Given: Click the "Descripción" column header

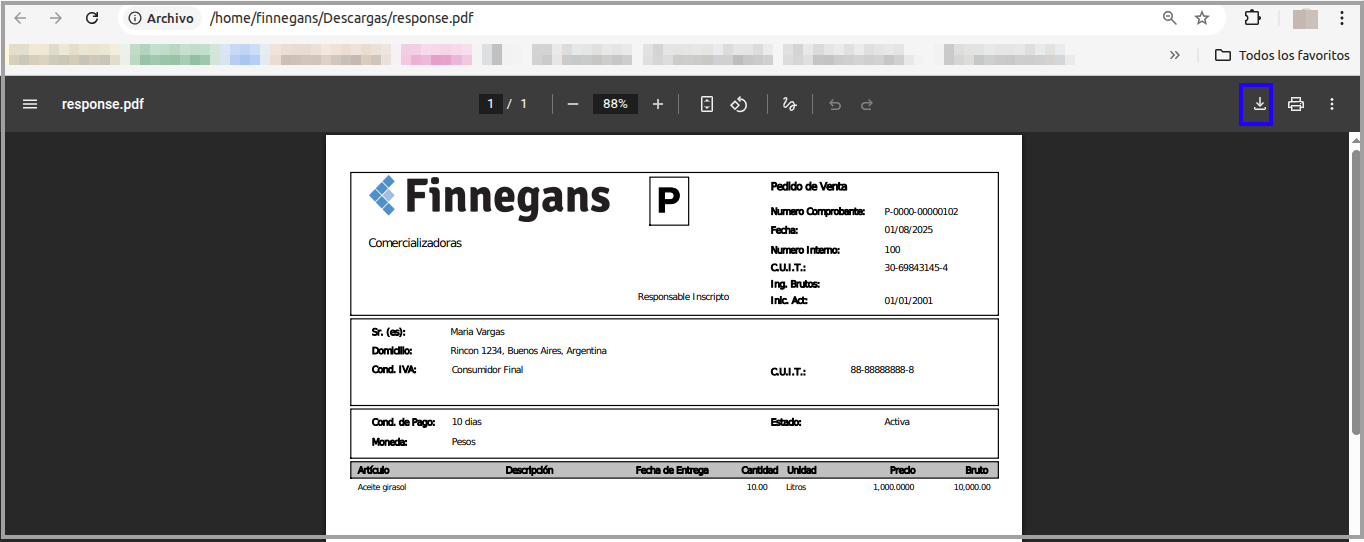Looking at the screenshot, I should pos(529,470).
